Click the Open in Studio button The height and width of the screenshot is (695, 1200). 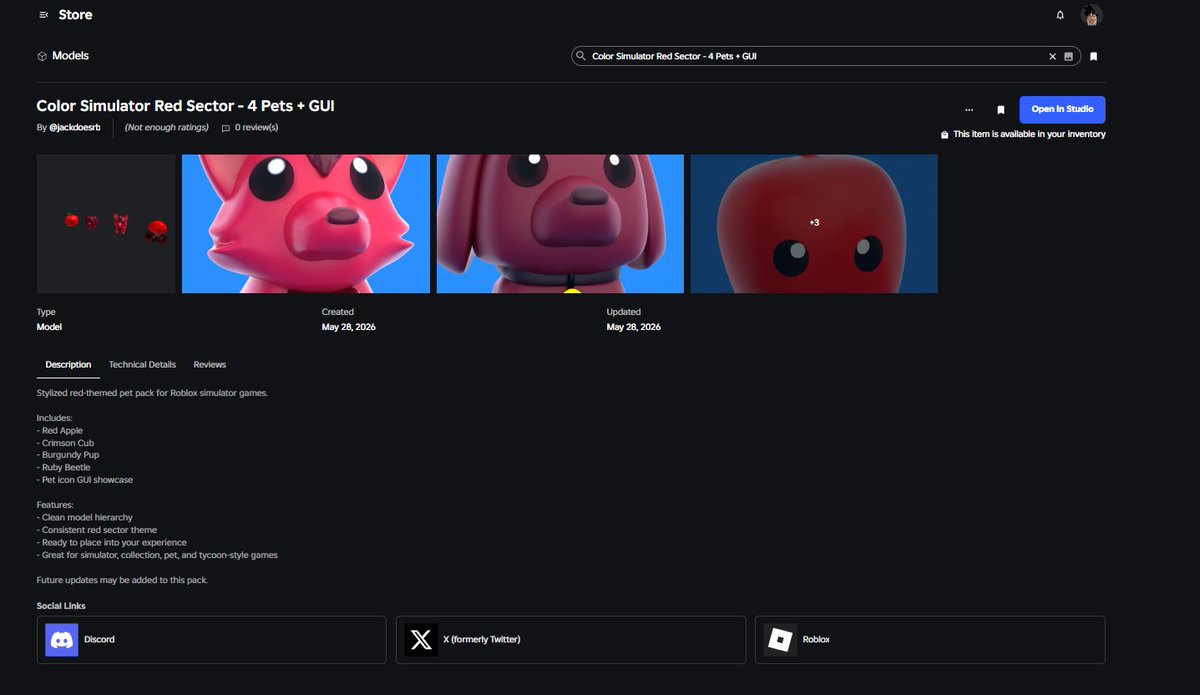1062,109
